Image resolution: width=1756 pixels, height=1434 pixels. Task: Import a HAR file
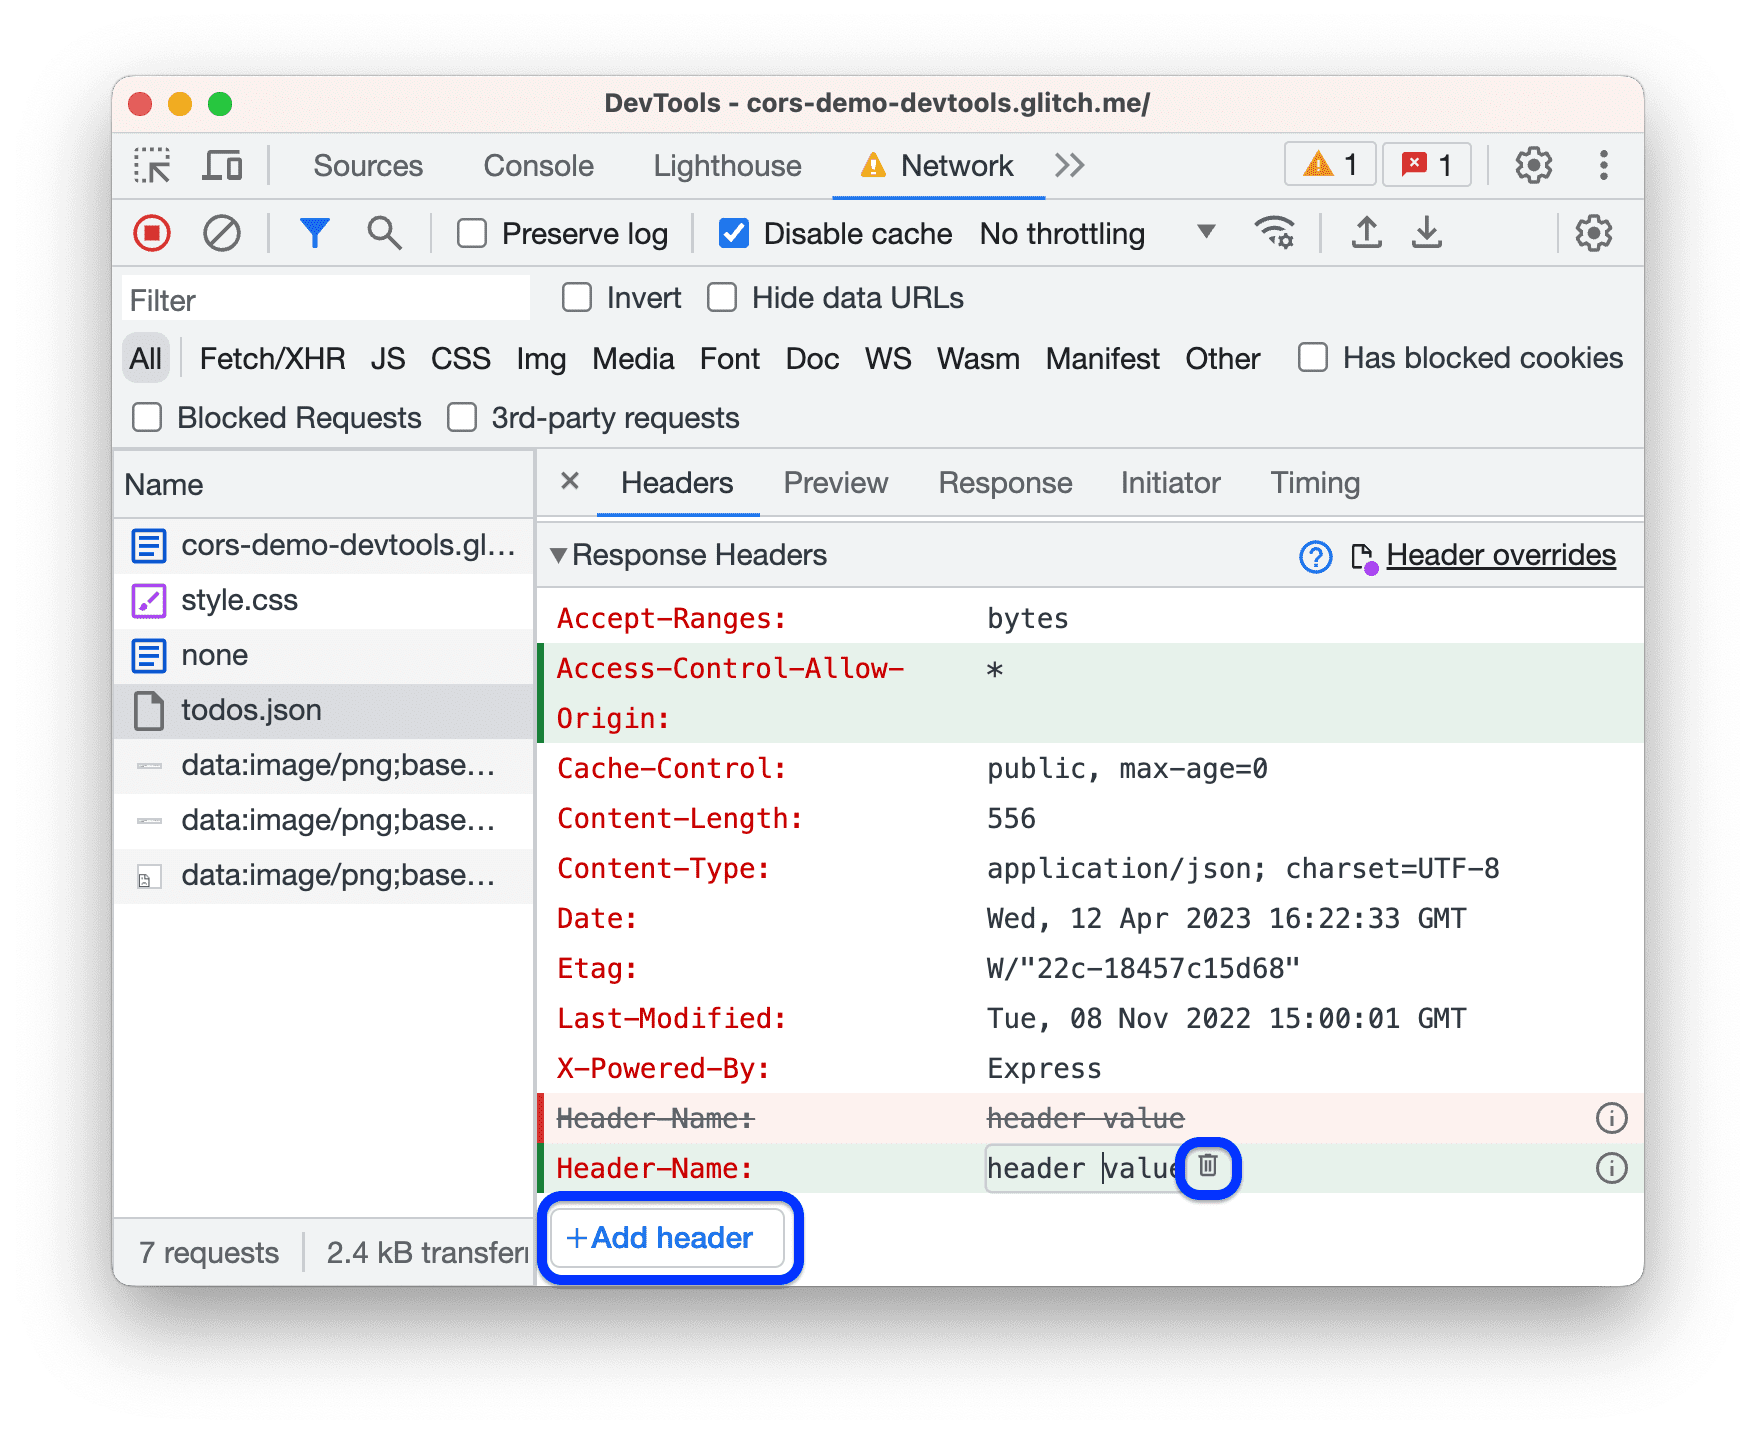pos(1366,233)
